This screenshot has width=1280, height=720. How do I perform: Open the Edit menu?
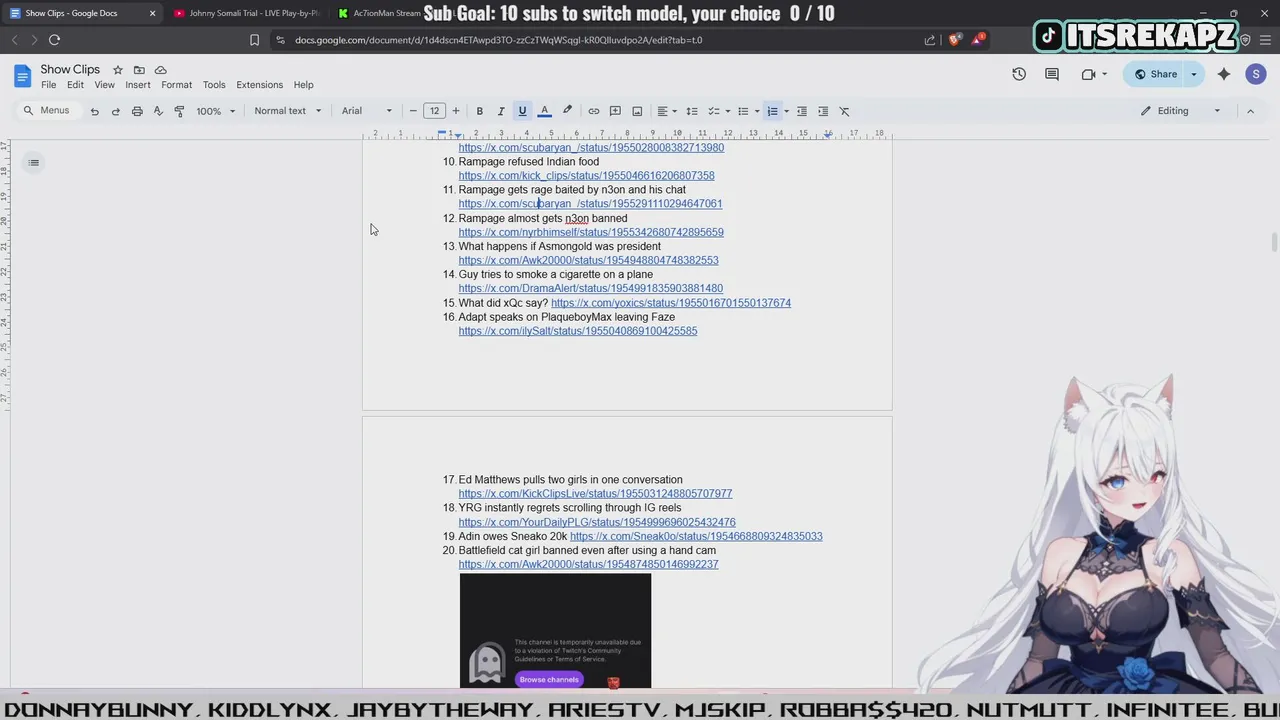(x=75, y=85)
